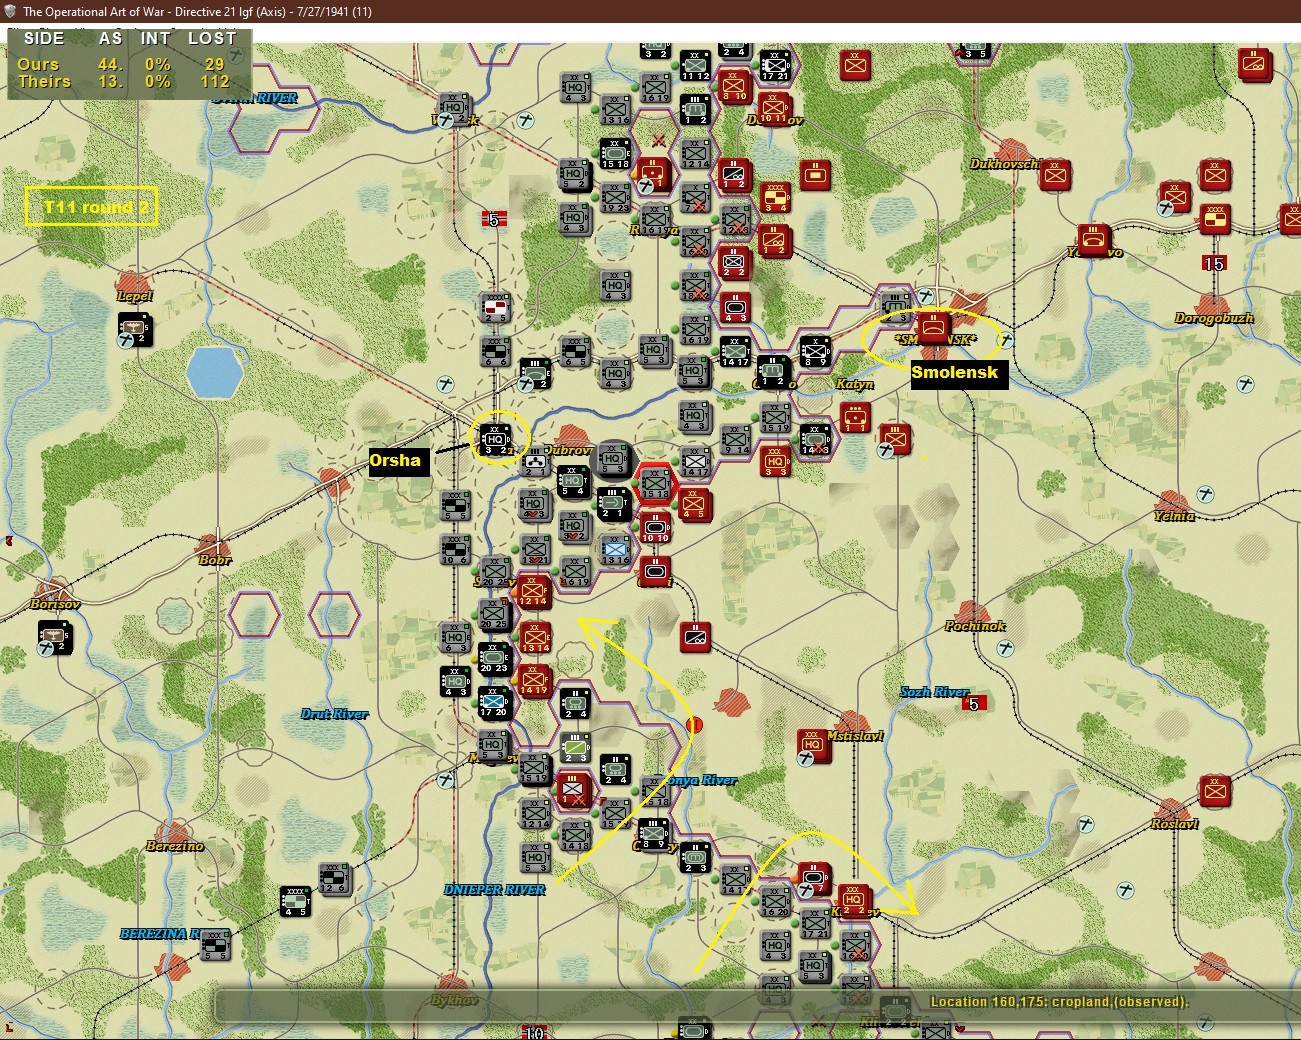Select the Soviet unit next to Dukhovschina label
This screenshot has width=1301, height=1040.
(1055, 175)
